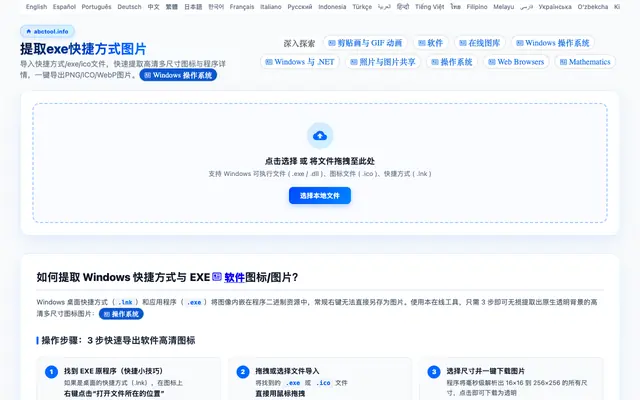Viewport: 640px width, 400px height.
Task: Switch language to Français
Action: click(x=242, y=7)
